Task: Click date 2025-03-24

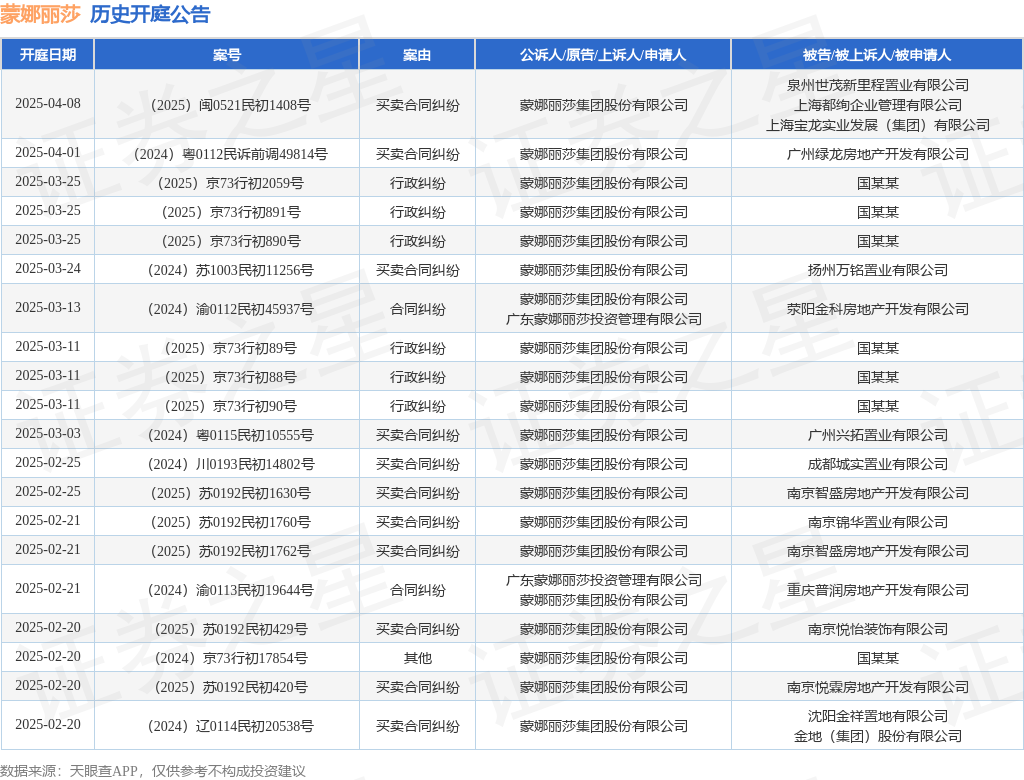Action: coord(48,268)
